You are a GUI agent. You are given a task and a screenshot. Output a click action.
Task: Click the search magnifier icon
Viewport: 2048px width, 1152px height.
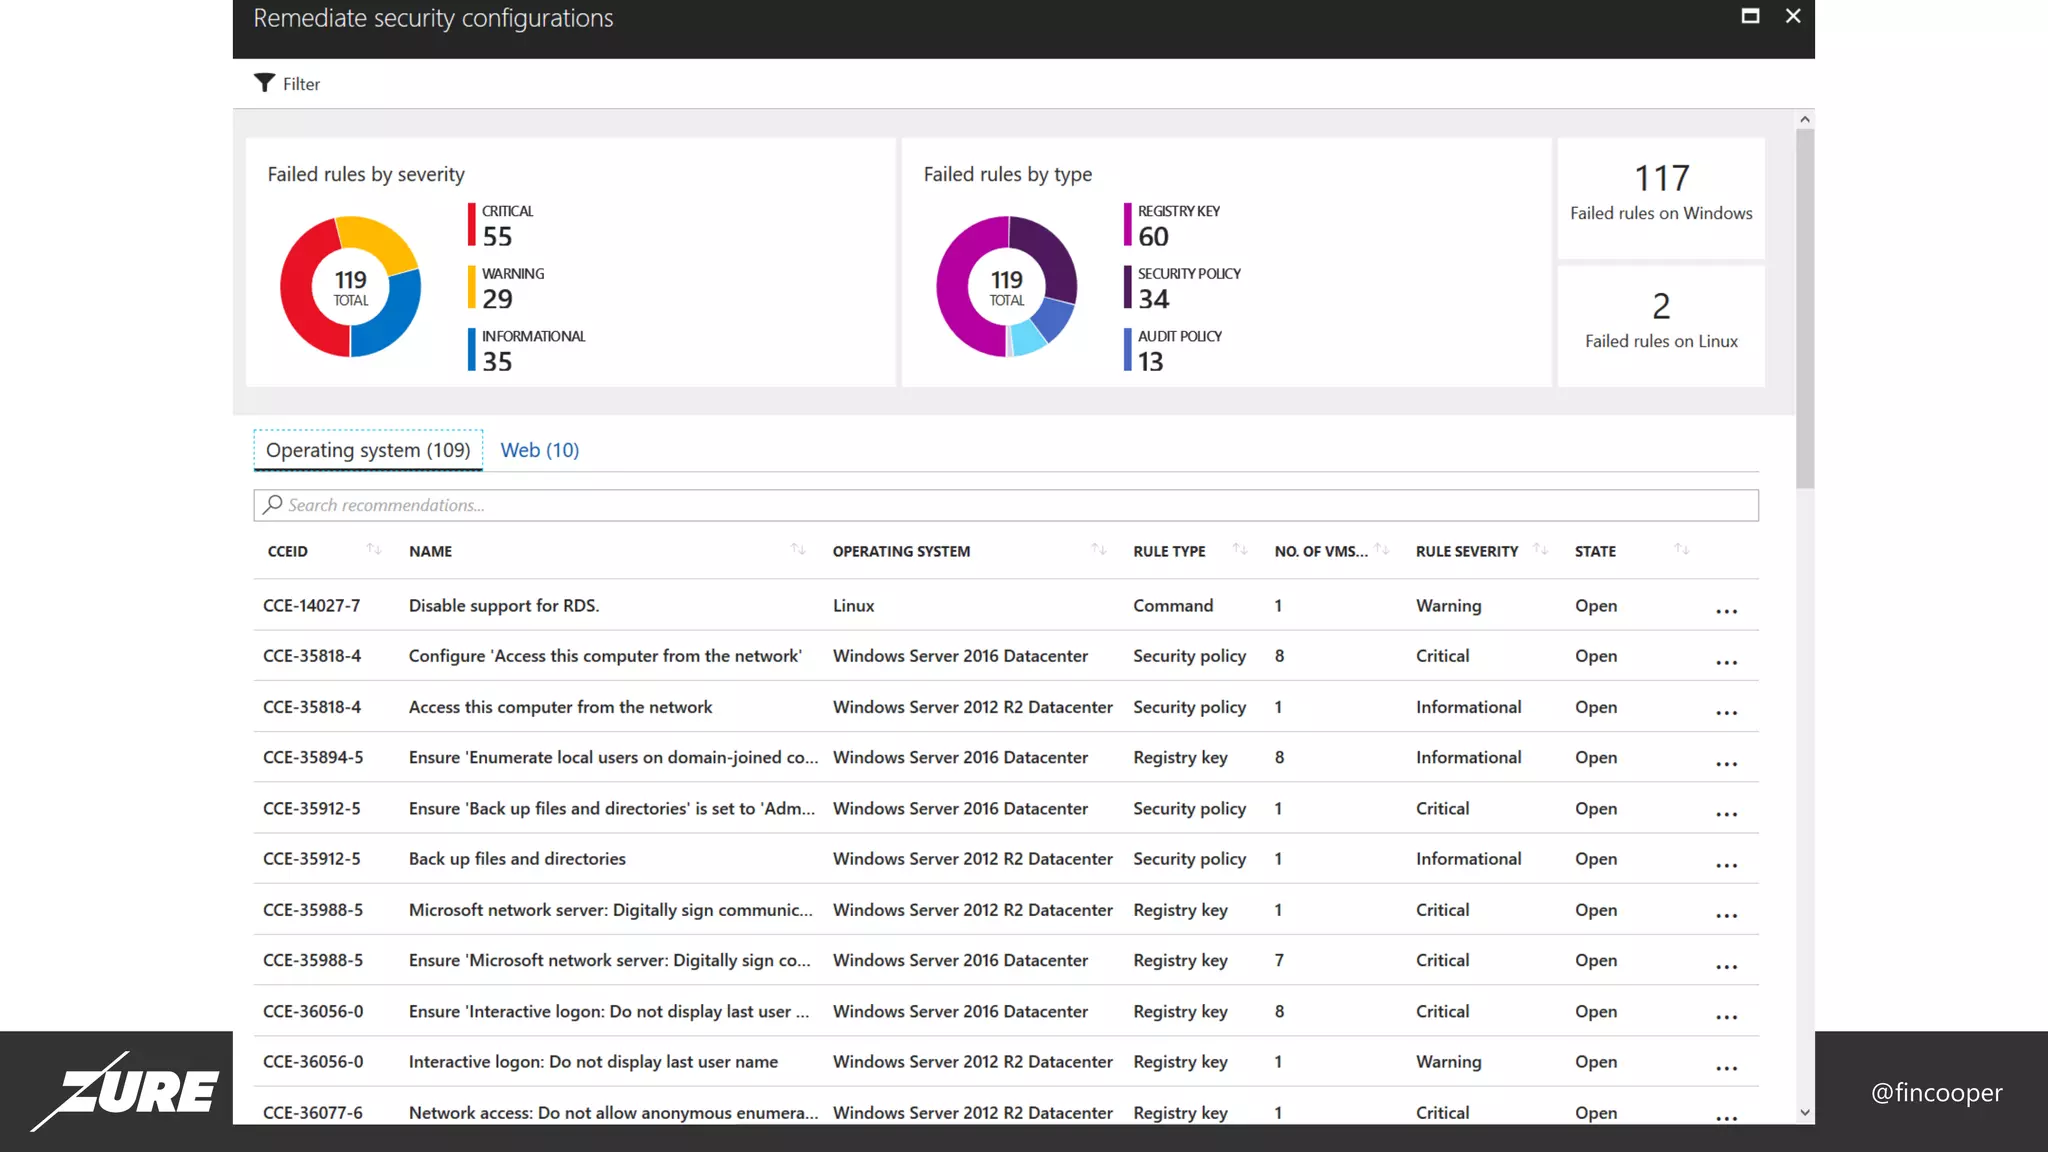[272, 505]
